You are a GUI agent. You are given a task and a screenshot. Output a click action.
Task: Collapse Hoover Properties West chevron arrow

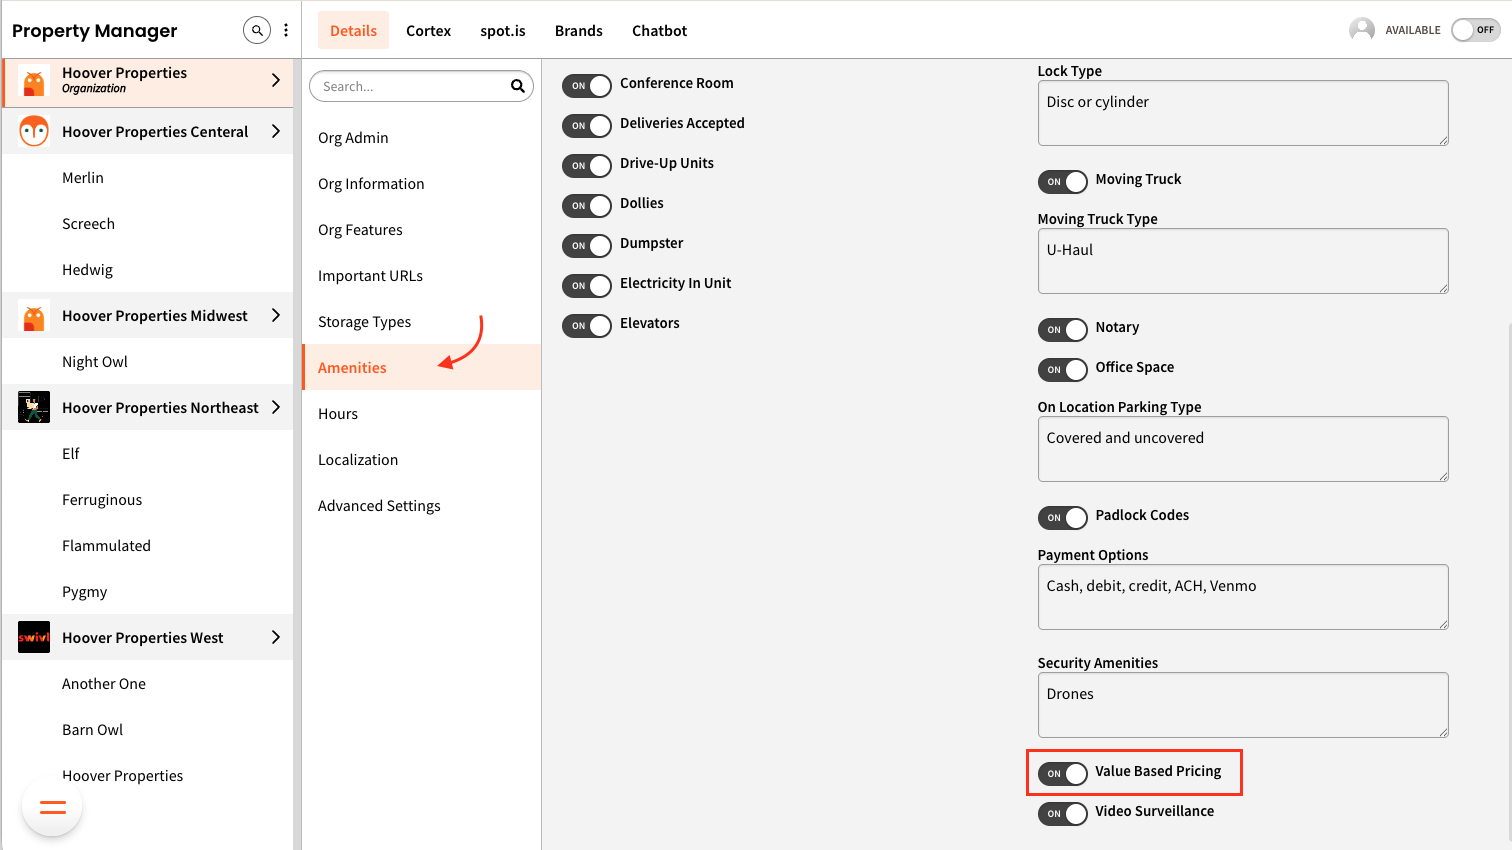[x=276, y=637]
